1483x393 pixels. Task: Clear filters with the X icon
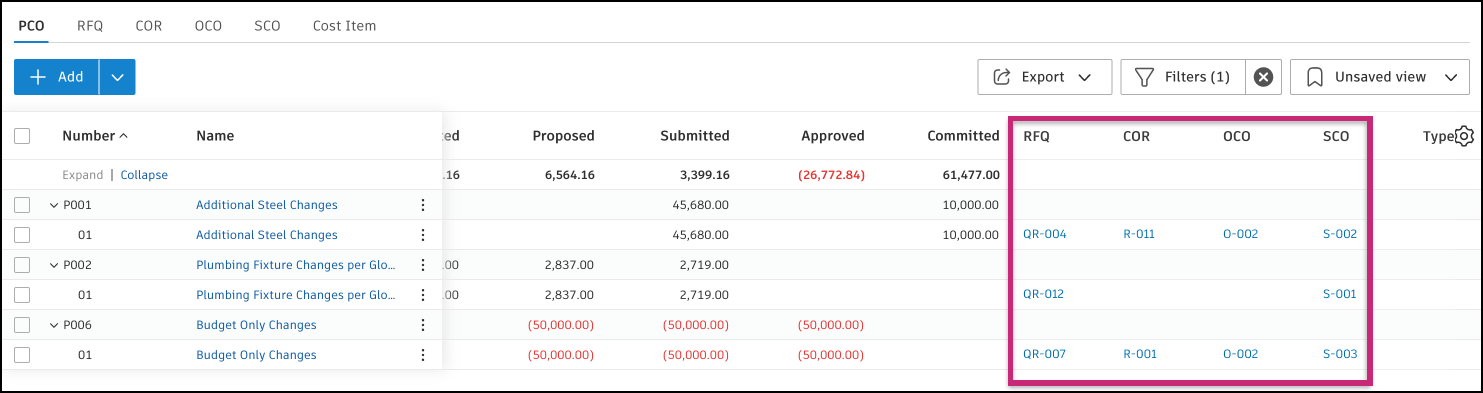(x=1263, y=77)
